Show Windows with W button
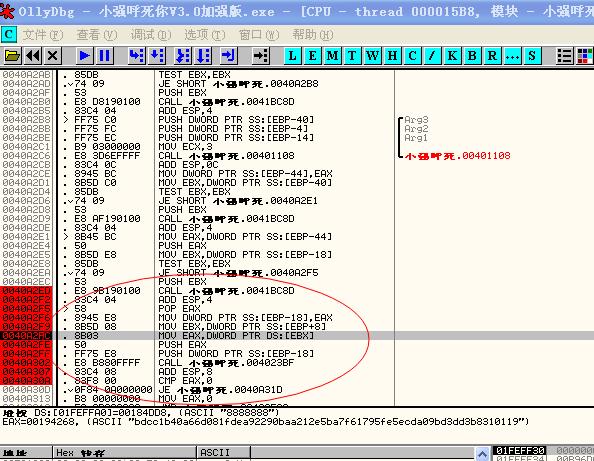Viewport: 594px width, 461px height. pyautogui.click(x=372, y=56)
